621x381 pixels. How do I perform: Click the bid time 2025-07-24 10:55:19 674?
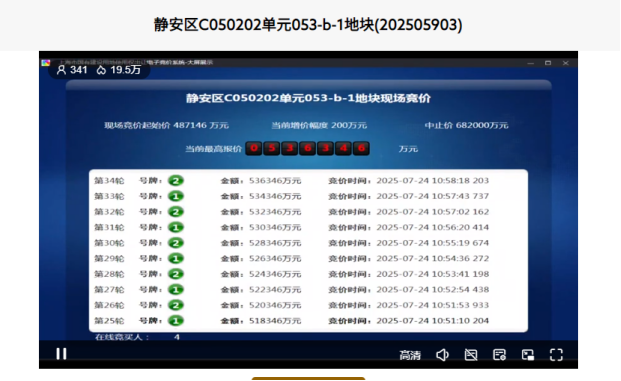click(432, 243)
